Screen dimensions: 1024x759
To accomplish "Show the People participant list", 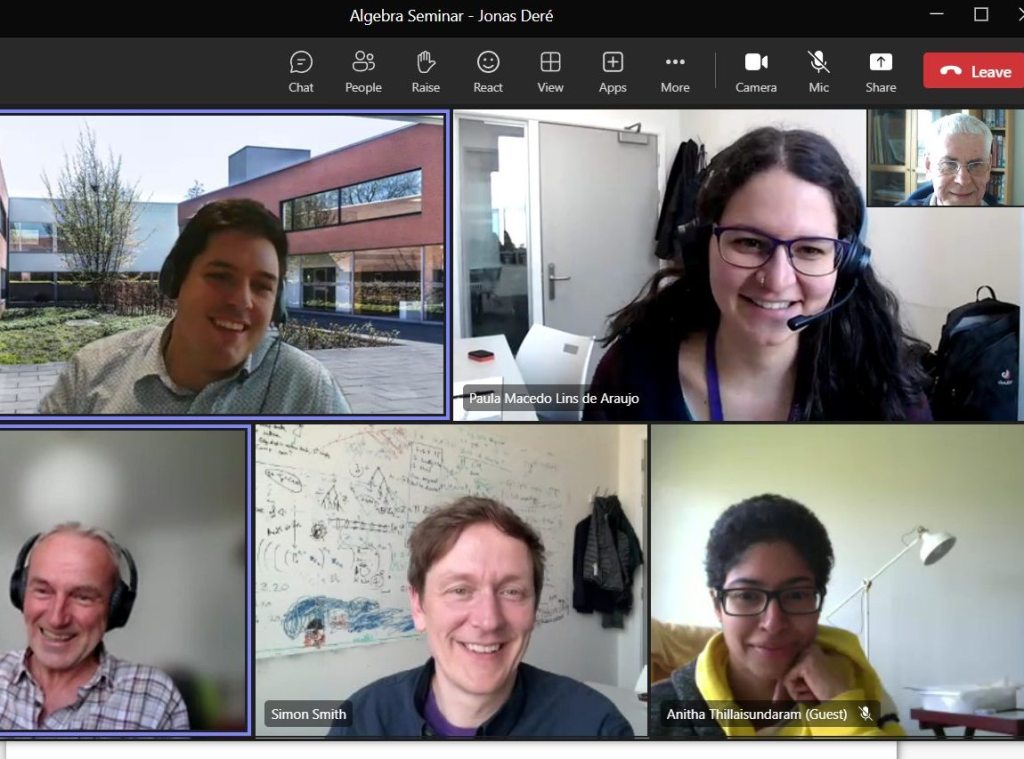I will pyautogui.click(x=363, y=72).
